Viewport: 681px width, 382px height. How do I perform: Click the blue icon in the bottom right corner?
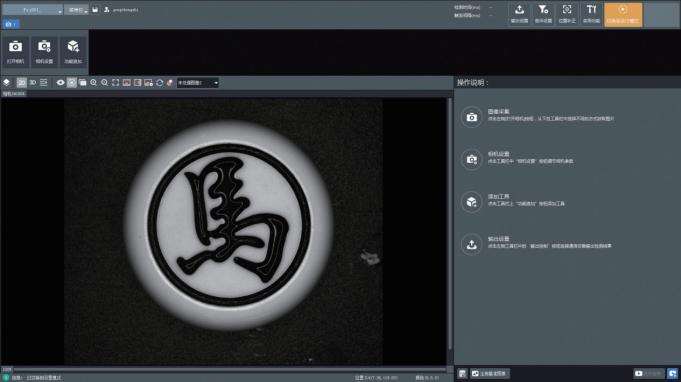point(672,373)
